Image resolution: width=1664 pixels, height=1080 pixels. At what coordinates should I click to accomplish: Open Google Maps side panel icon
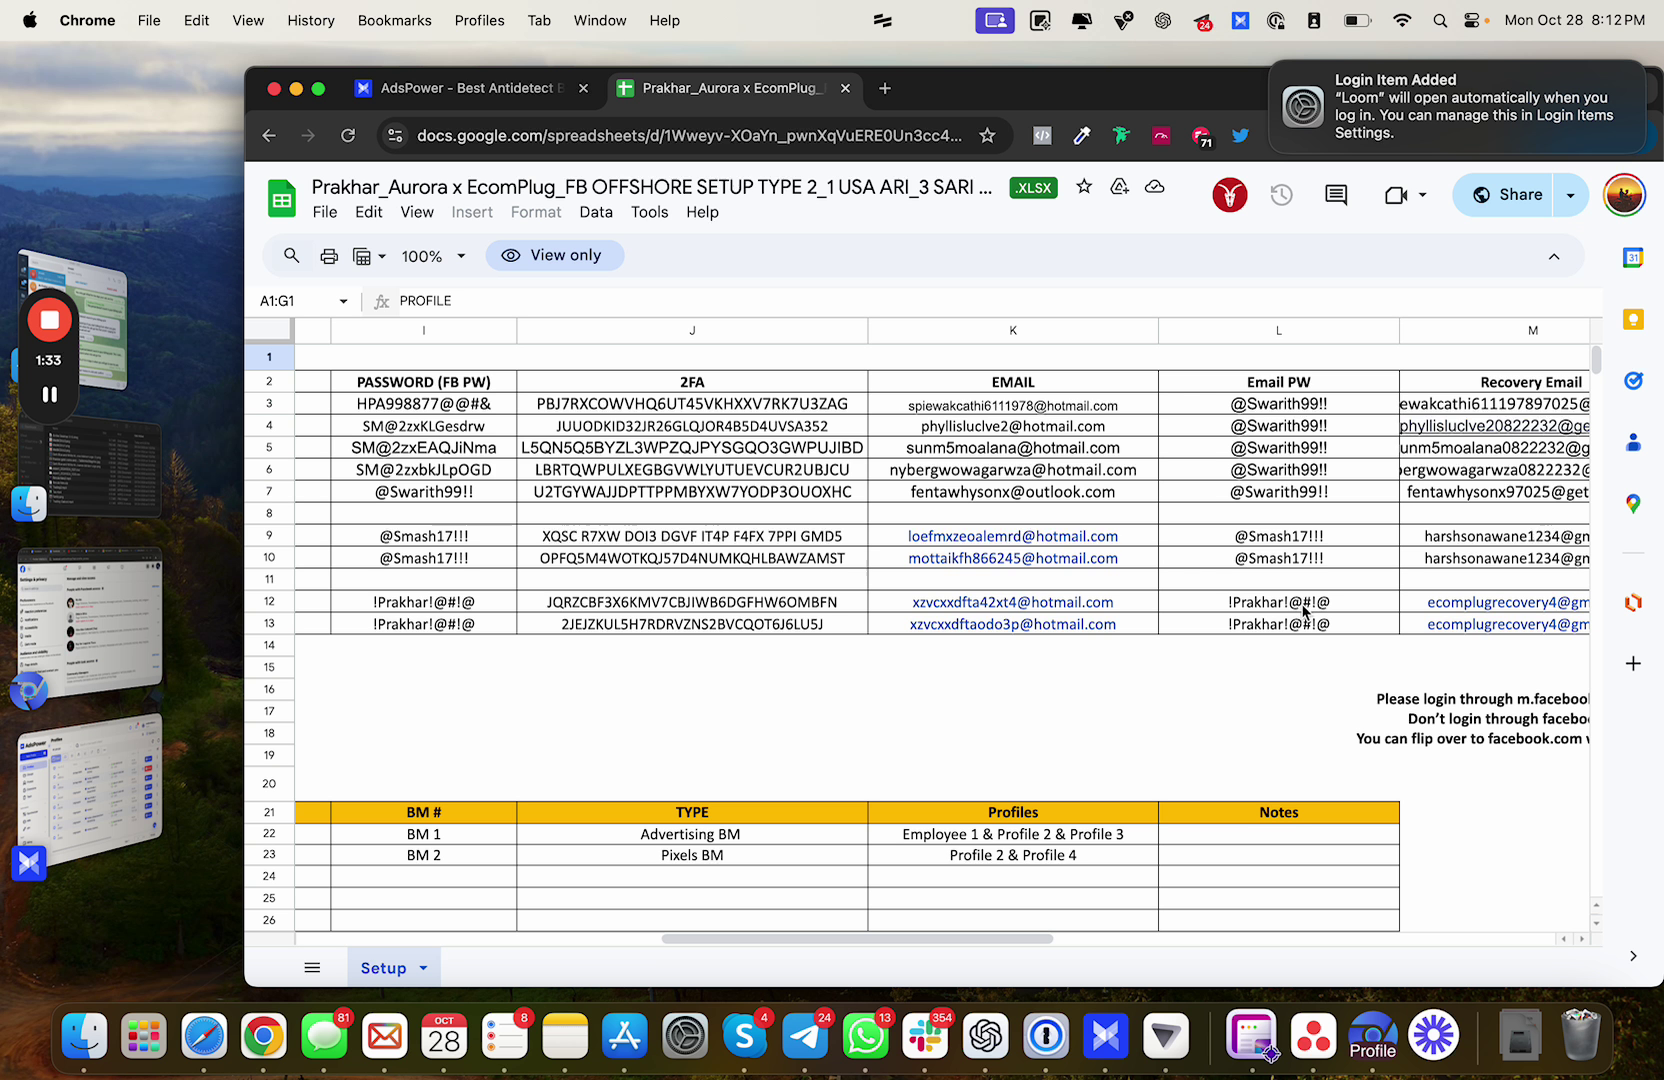click(1633, 503)
